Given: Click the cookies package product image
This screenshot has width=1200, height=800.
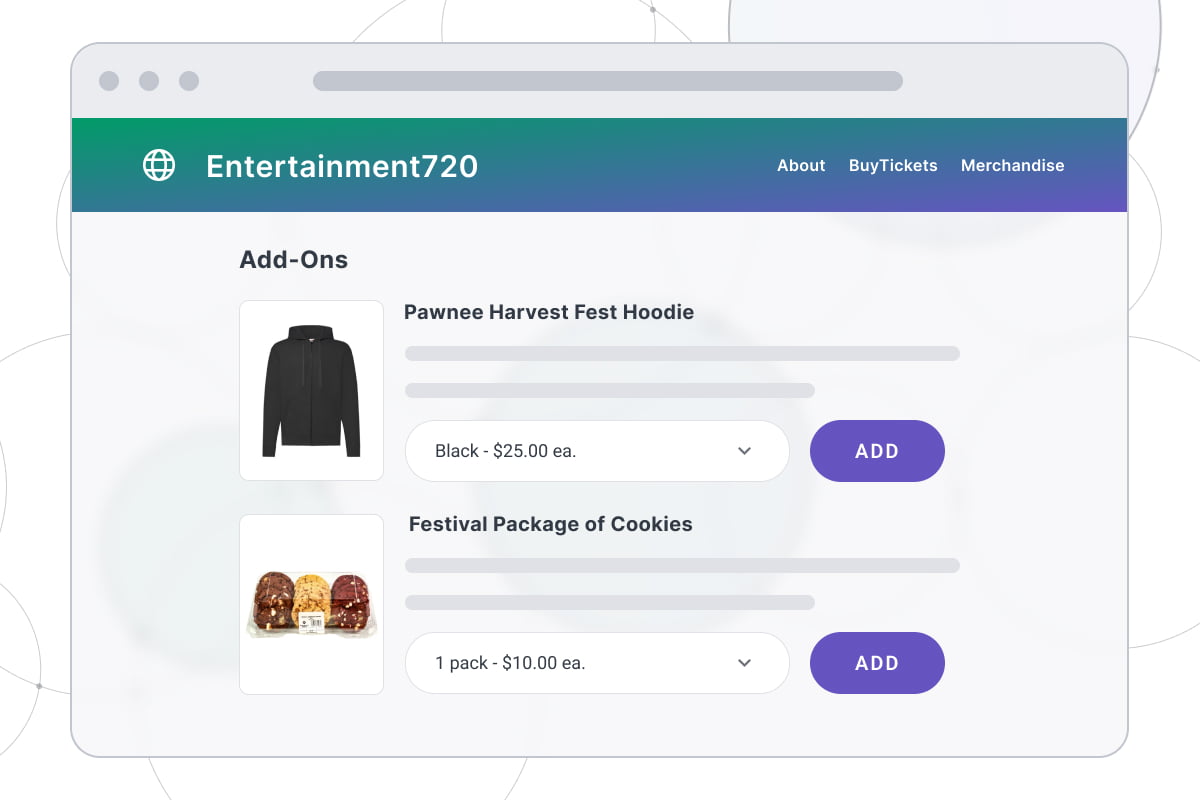Looking at the screenshot, I should pos(311,603).
